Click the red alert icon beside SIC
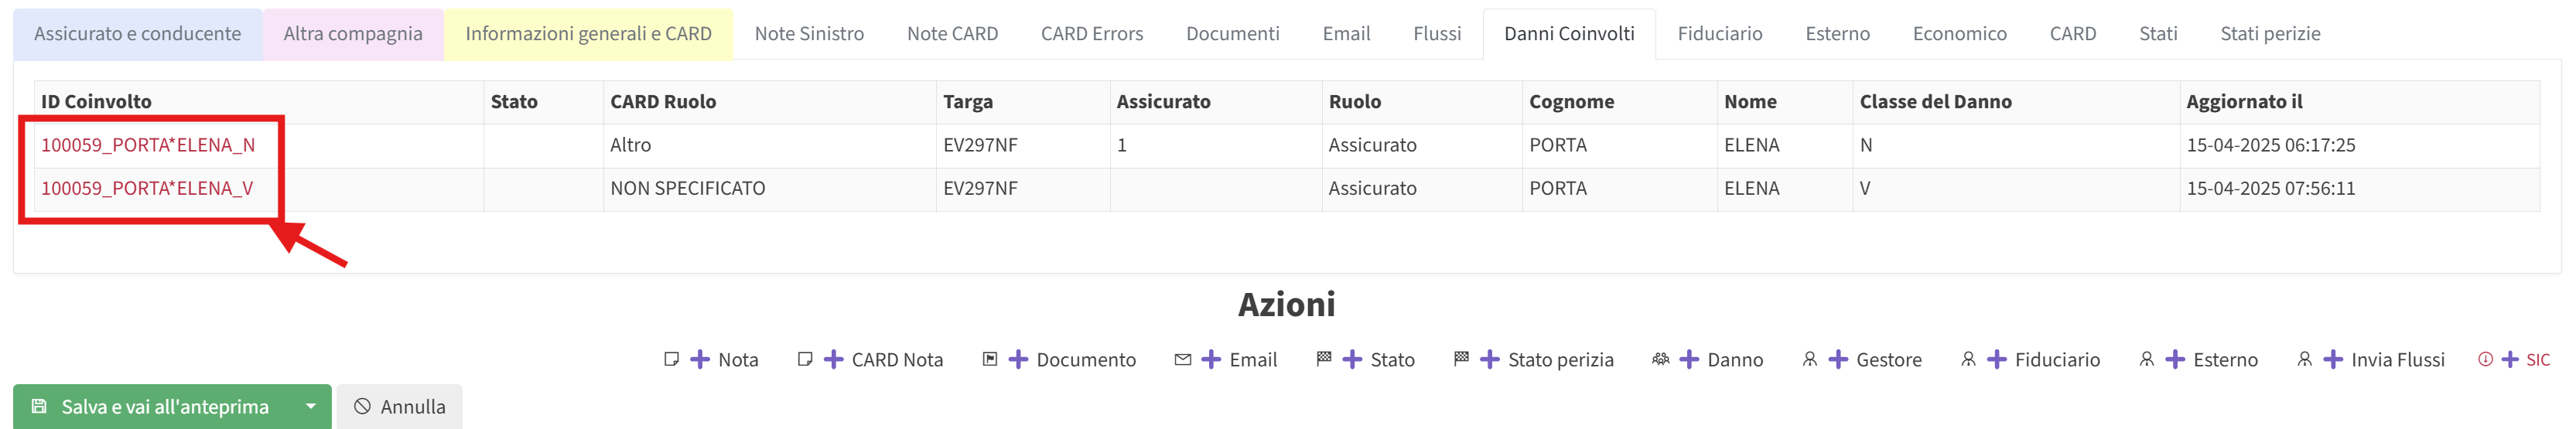2576x429 pixels. (x=2485, y=359)
